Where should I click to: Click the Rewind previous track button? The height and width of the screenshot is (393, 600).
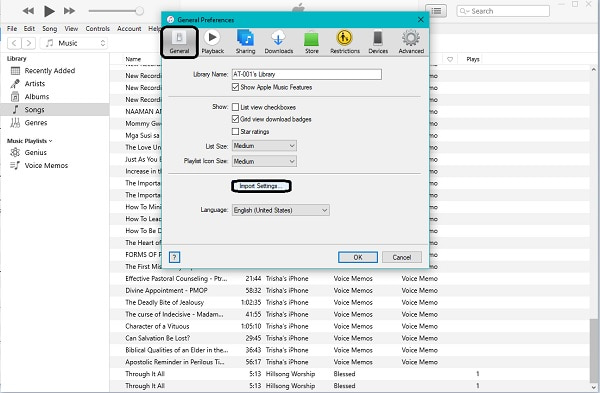pos(28,11)
